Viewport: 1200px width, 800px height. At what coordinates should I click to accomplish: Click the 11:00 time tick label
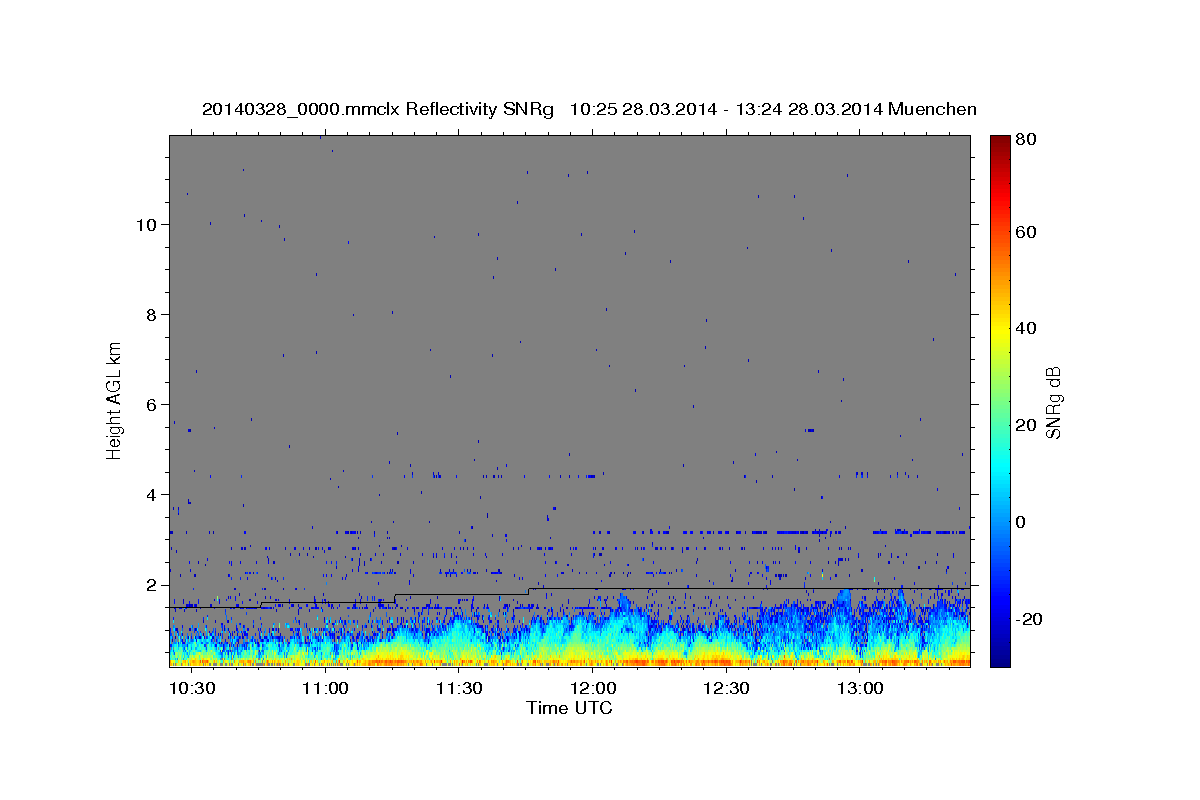[324, 688]
